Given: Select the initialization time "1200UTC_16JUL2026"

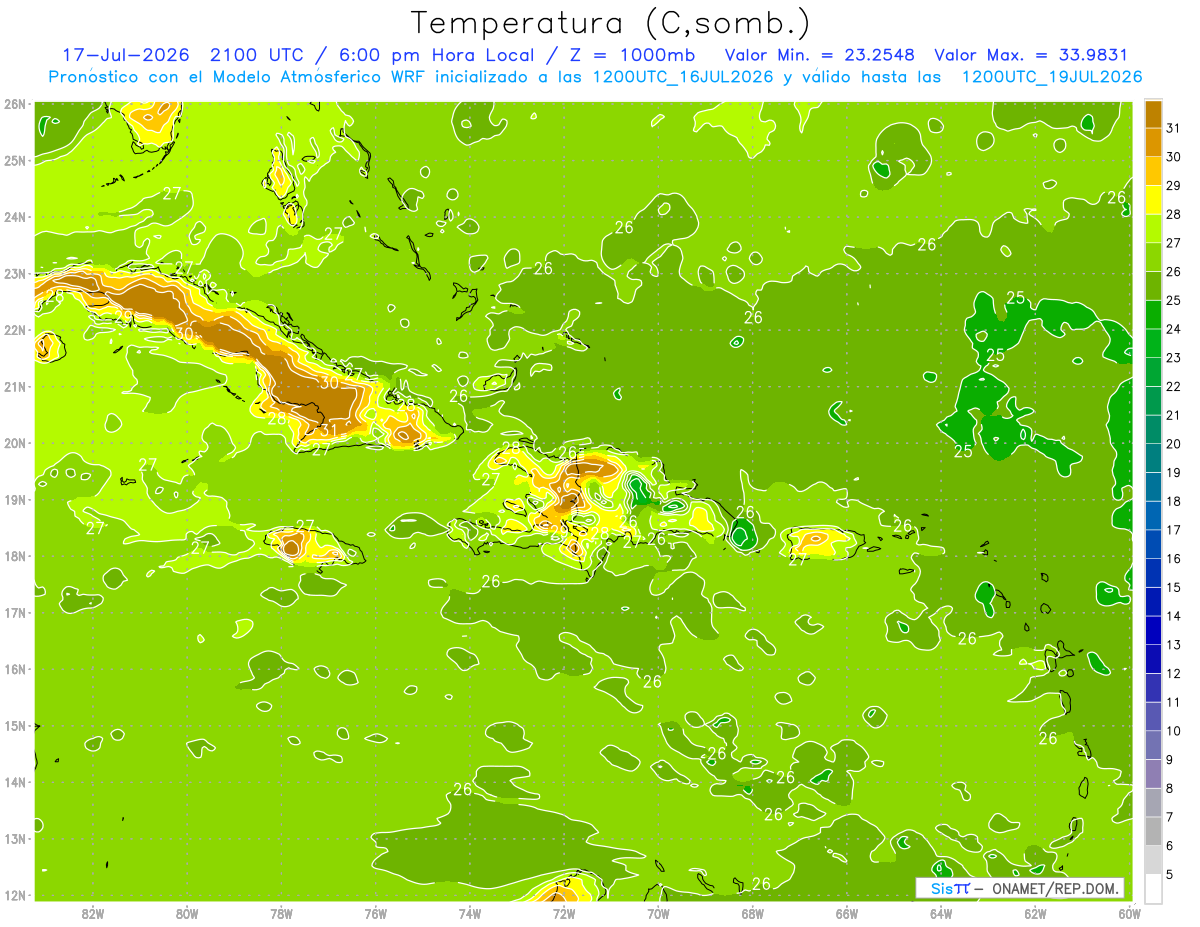Looking at the screenshot, I should tap(683, 77).
